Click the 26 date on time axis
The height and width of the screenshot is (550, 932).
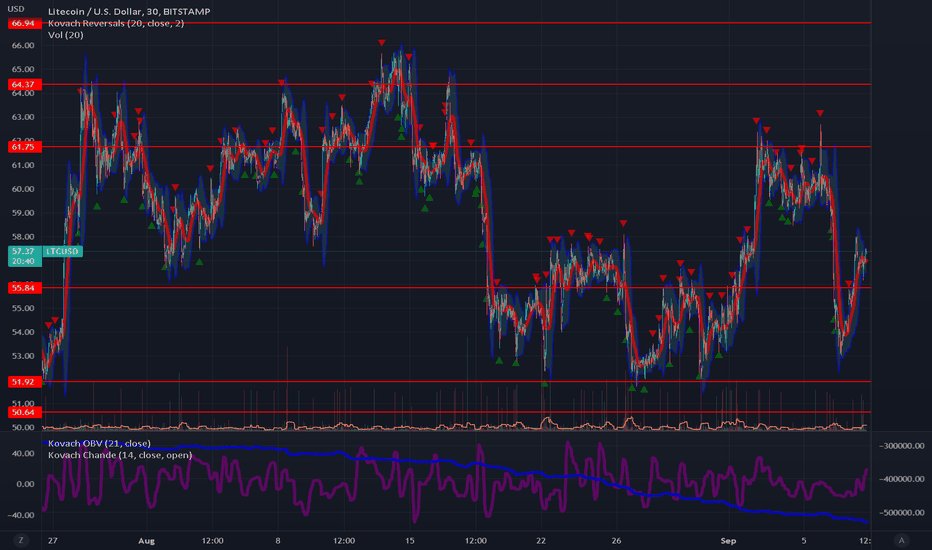click(x=616, y=540)
